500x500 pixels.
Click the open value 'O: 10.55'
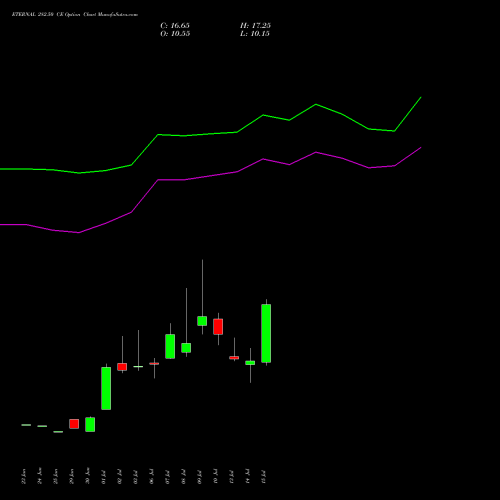pyautogui.click(x=175, y=34)
